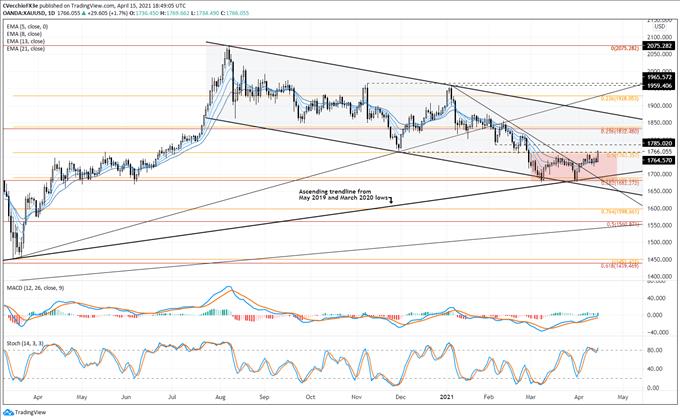The height and width of the screenshot is (420, 680).
Task: Open the MACD (12, 26, close, 9) legend
Action: [x=42, y=291]
